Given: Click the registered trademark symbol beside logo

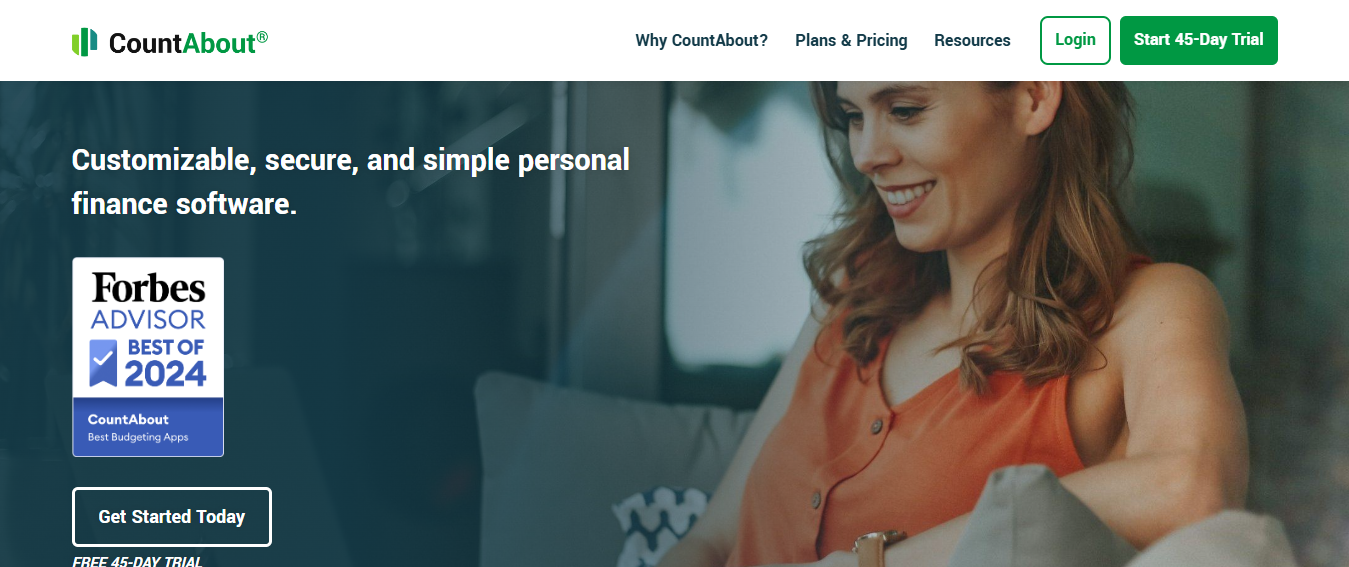Looking at the screenshot, I should [262, 37].
